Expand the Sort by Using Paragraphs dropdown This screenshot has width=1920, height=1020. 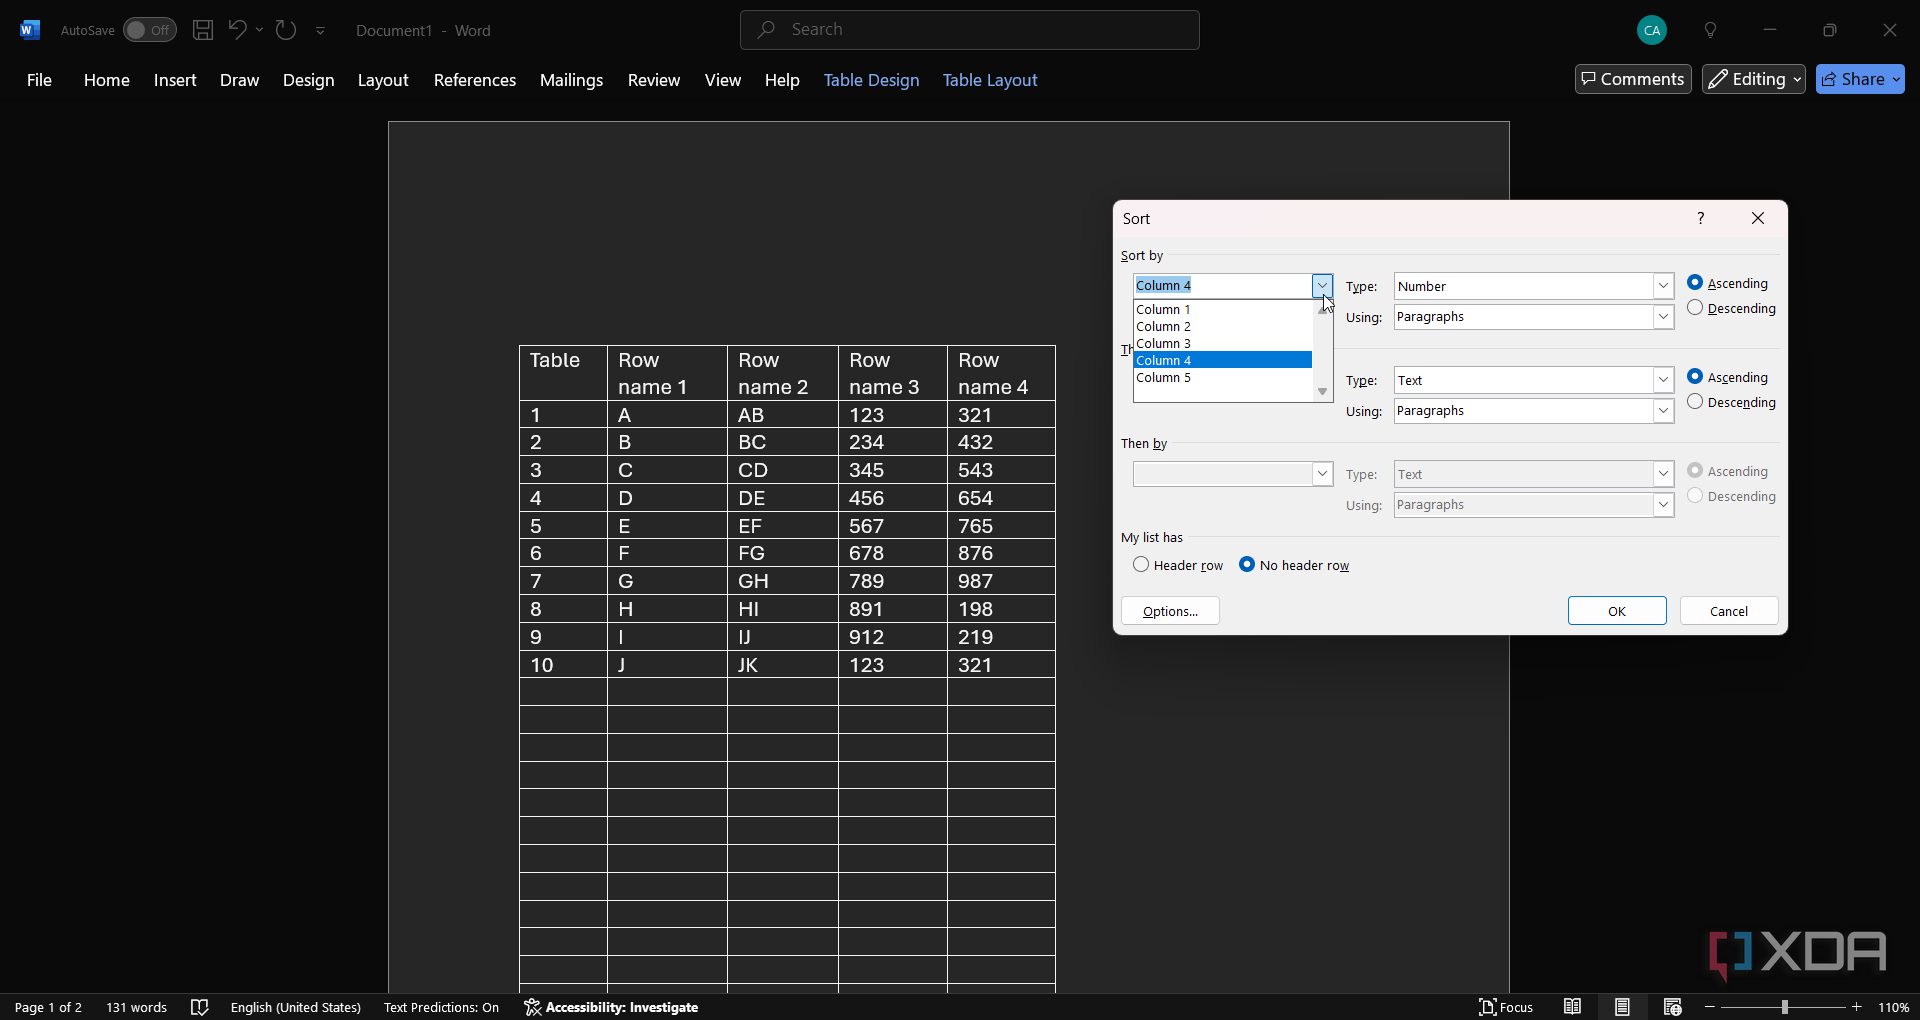[x=1663, y=317]
